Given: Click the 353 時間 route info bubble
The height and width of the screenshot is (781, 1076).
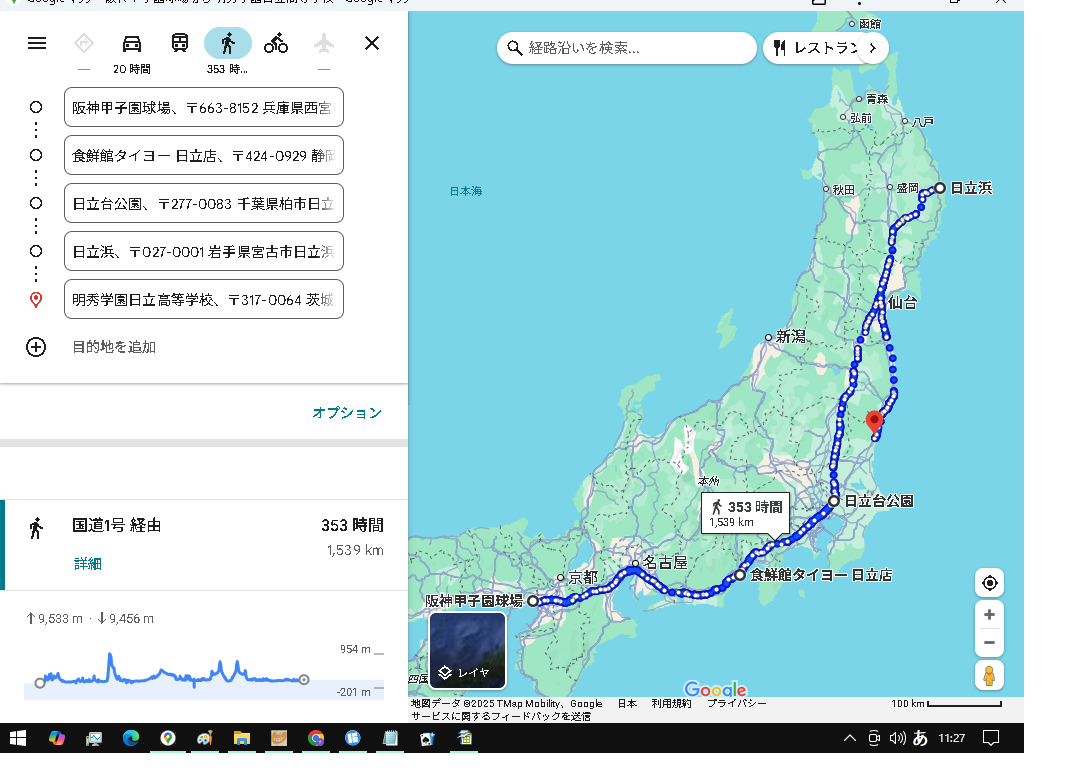Looking at the screenshot, I should click(x=745, y=513).
